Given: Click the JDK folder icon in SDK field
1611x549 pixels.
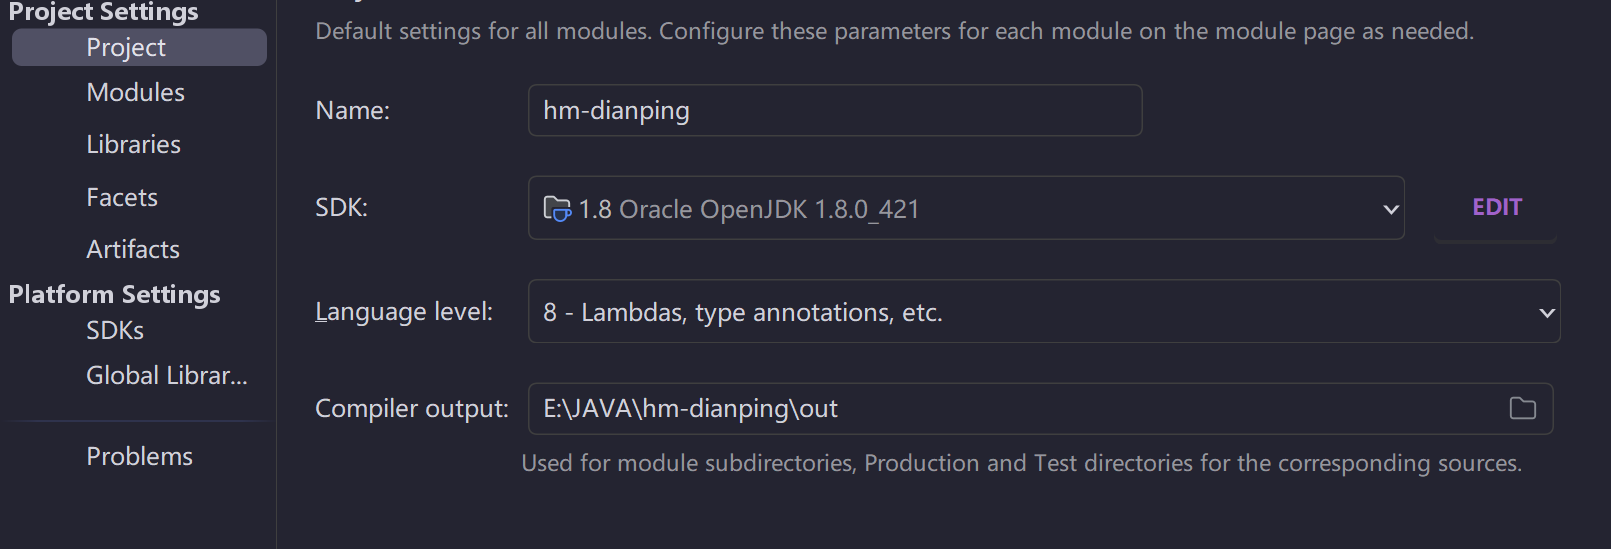Looking at the screenshot, I should [556, 208].
